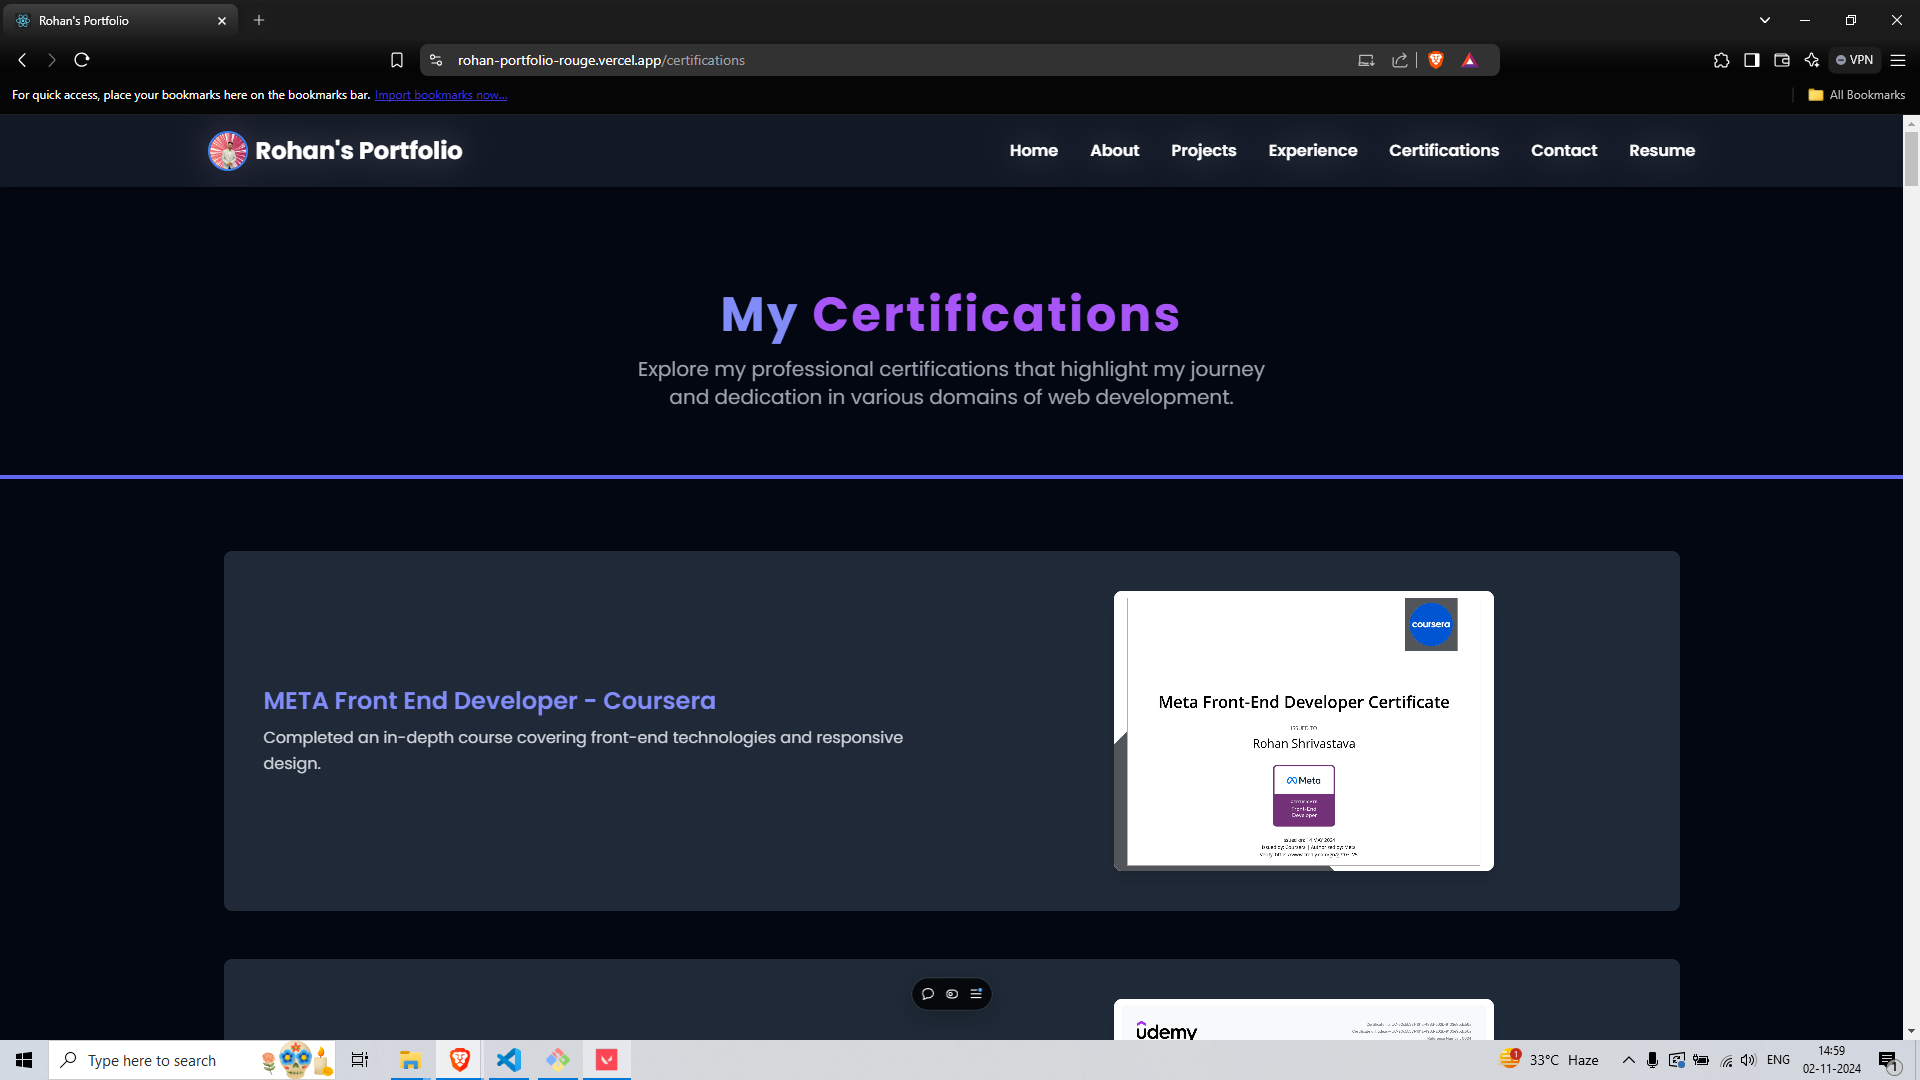Toggle the sidebar panel
The width and height of the screenshot is (1920, 1080).
coord(1751,60)
